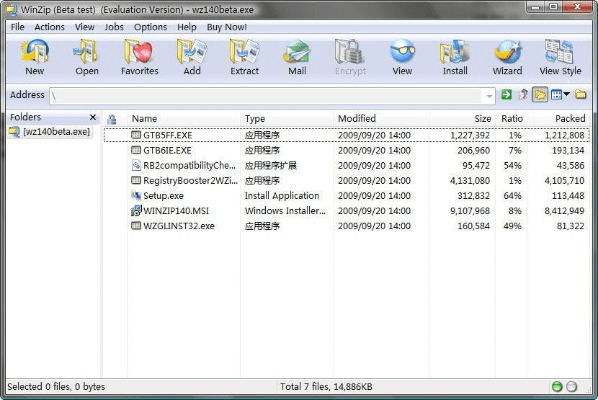Select the RegistryBooster2WZi... file

pos(190,181)
